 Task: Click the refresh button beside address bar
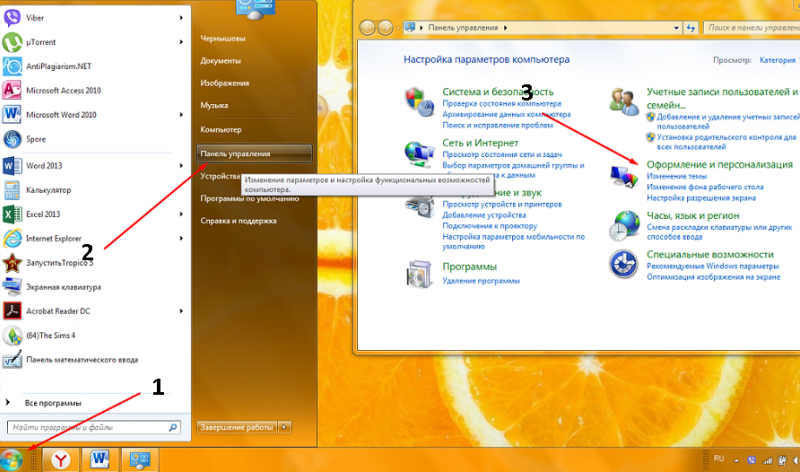[691, 28]
